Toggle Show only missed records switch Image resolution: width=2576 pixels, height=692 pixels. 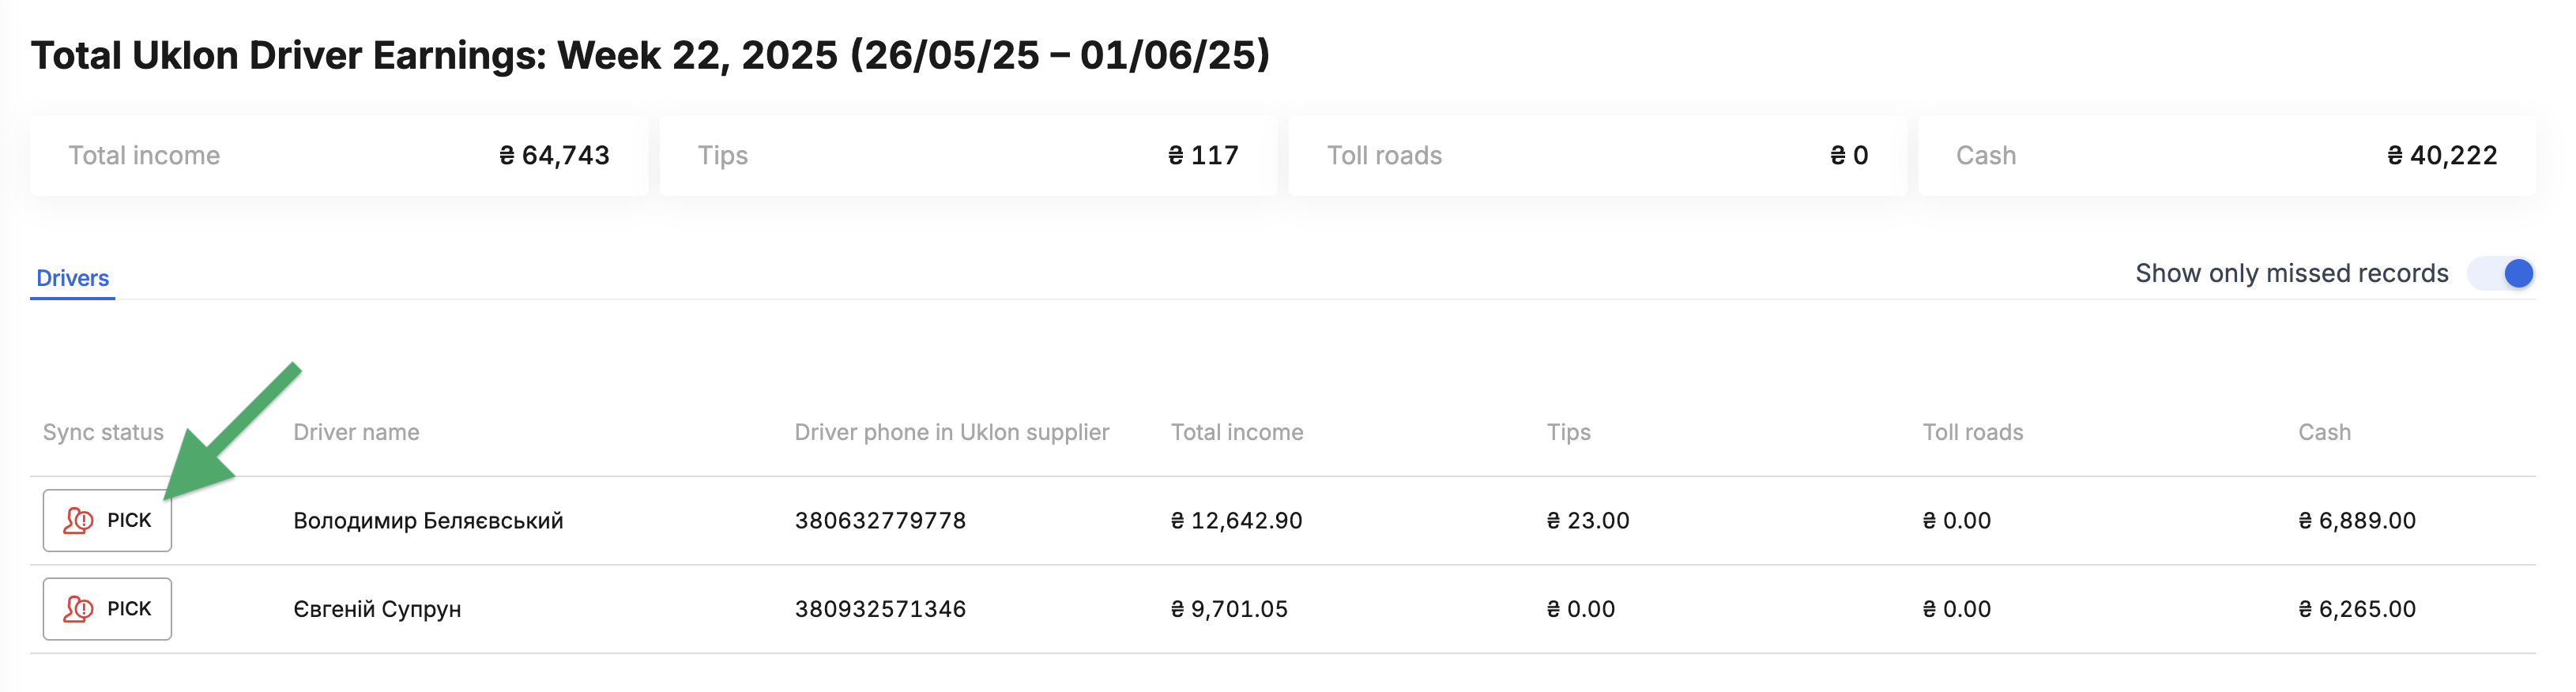[2502, 274]
